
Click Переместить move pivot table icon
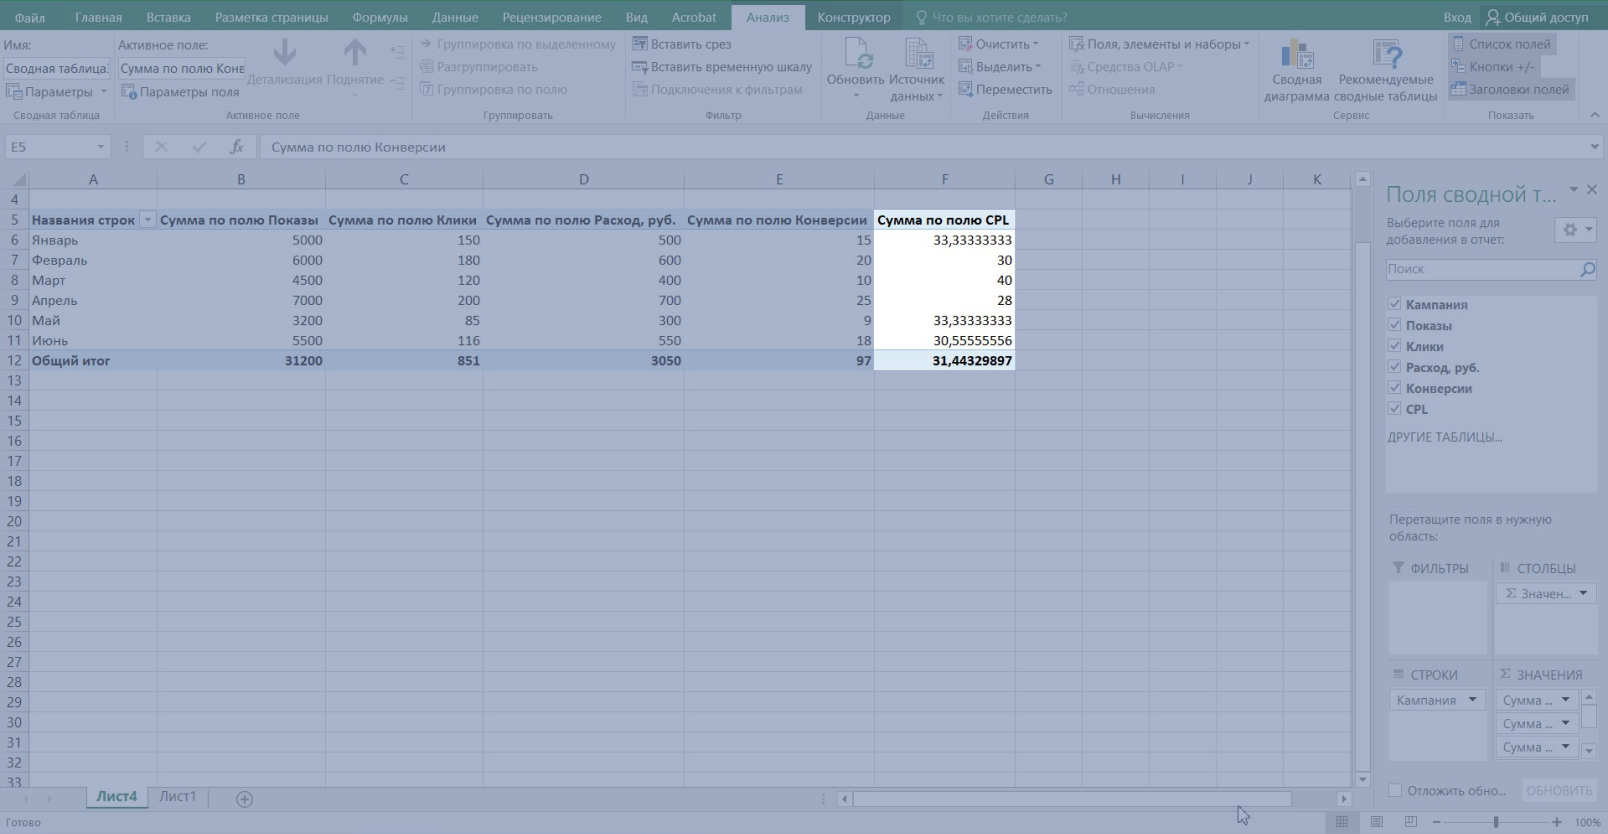coord(966,89)
